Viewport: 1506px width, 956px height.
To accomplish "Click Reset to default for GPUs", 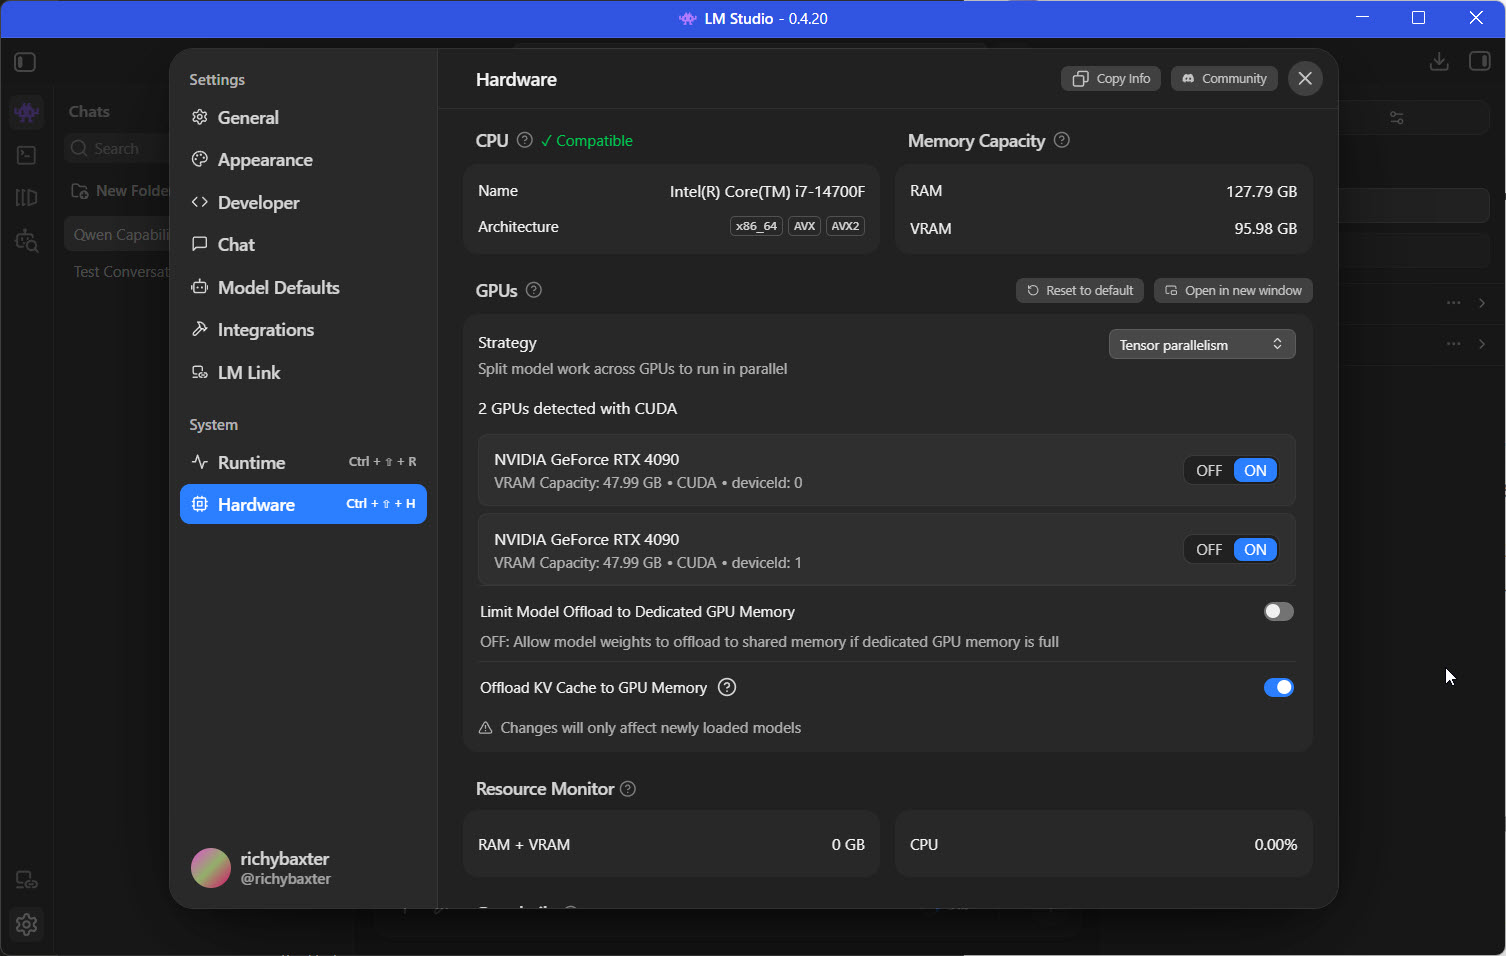I will (x=1080, y=291).
